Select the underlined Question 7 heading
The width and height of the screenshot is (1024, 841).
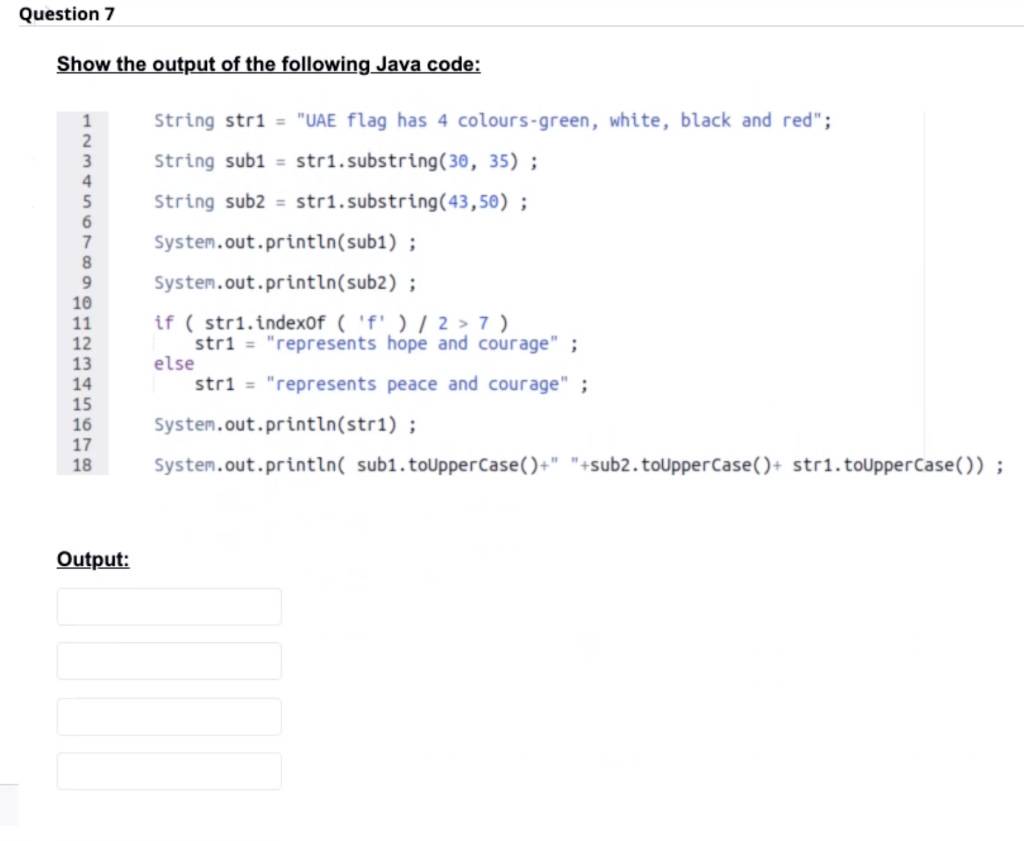click(x=66, y=13)
